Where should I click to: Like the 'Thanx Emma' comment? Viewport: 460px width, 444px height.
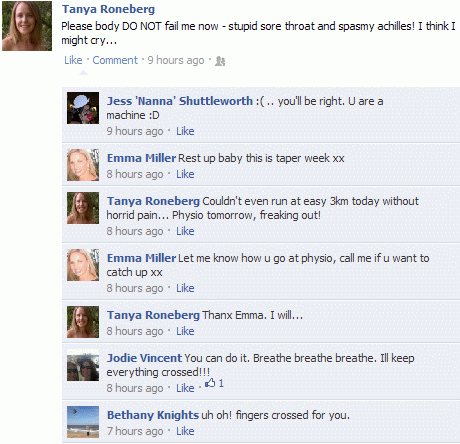point(185,331)
